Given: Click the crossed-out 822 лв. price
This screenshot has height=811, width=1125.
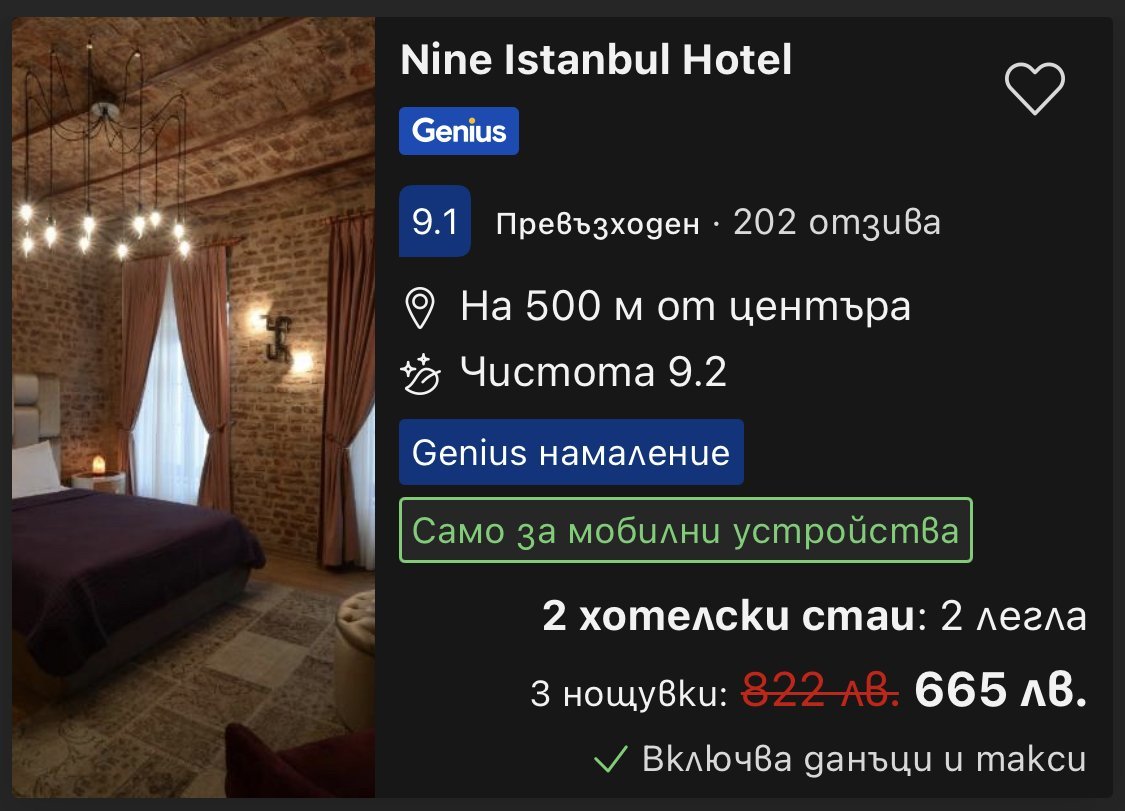Looking at the screenshot, I should (820, 690).
